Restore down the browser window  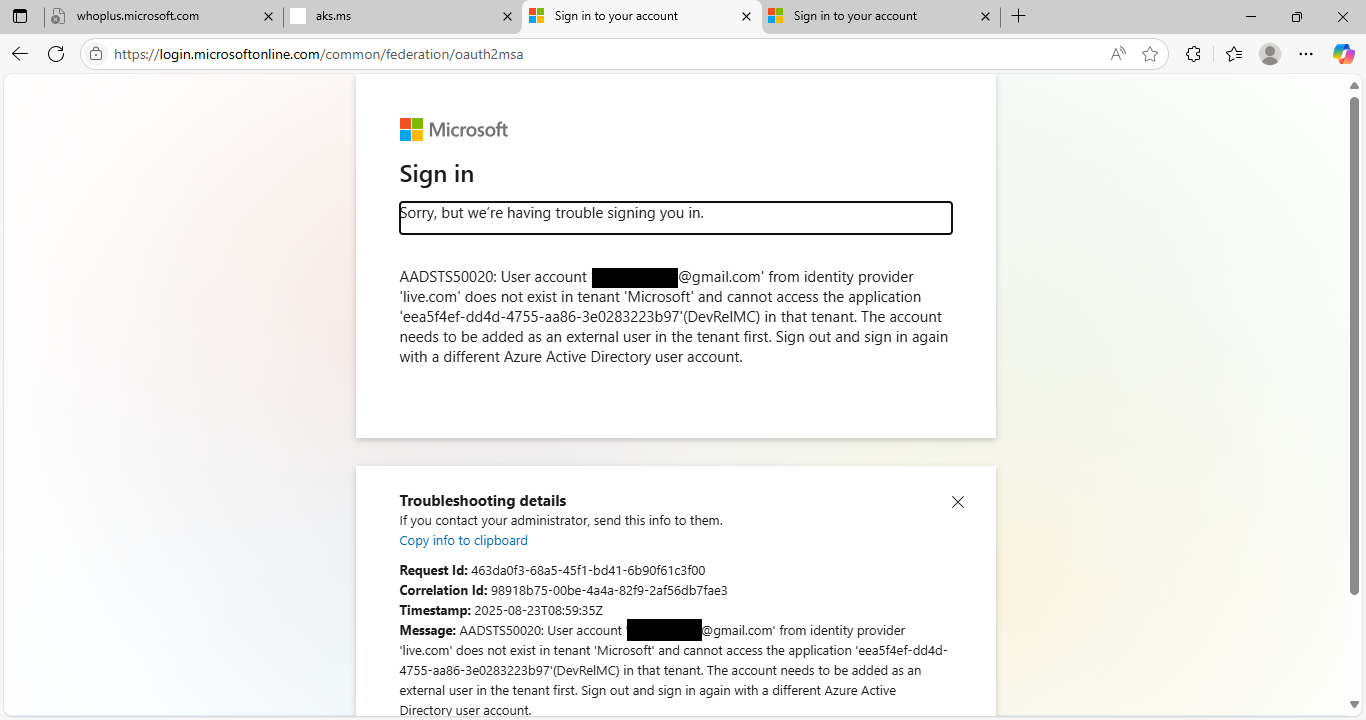[1297, 16]
